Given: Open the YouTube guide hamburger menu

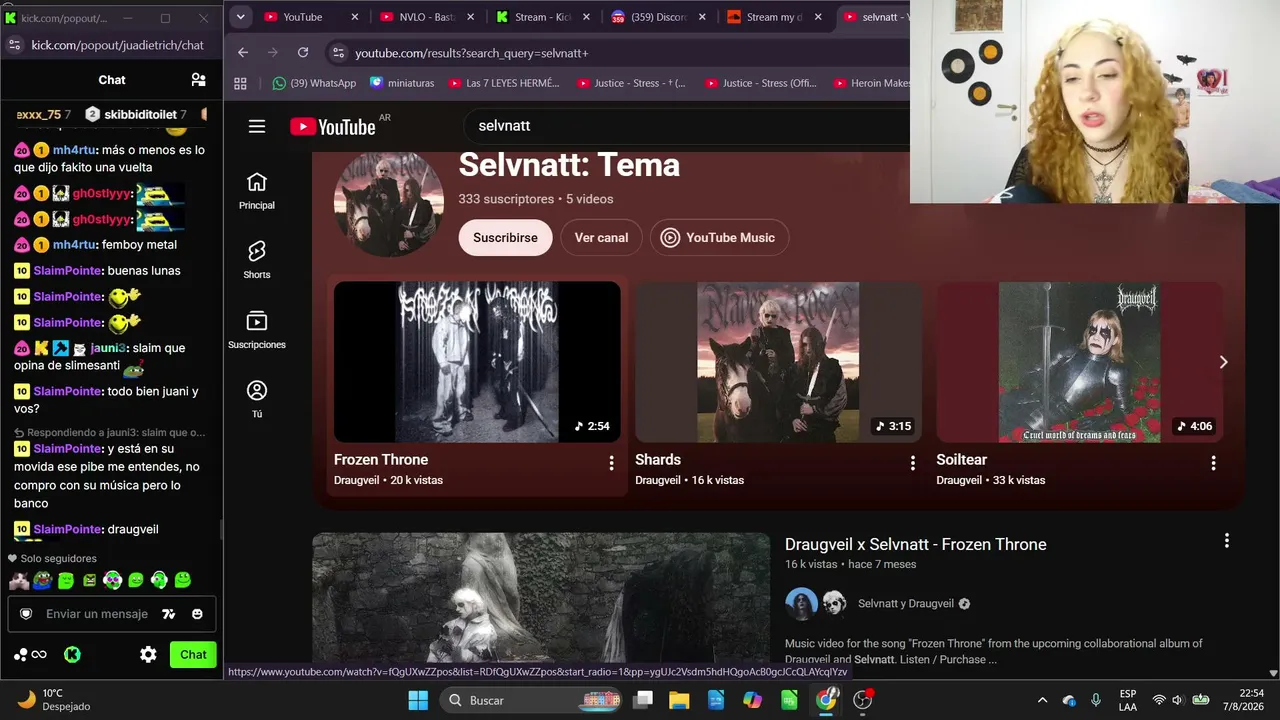Looking at the screenshot, I should 257,126.
